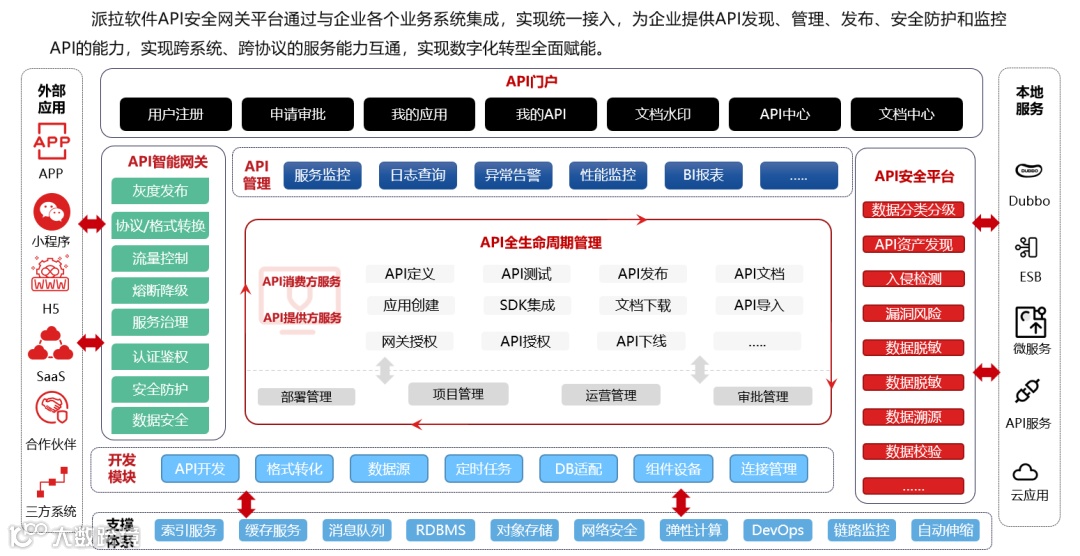Open 我的应用 in the portal
This screenshot has width=1080, height=556.
419,114
